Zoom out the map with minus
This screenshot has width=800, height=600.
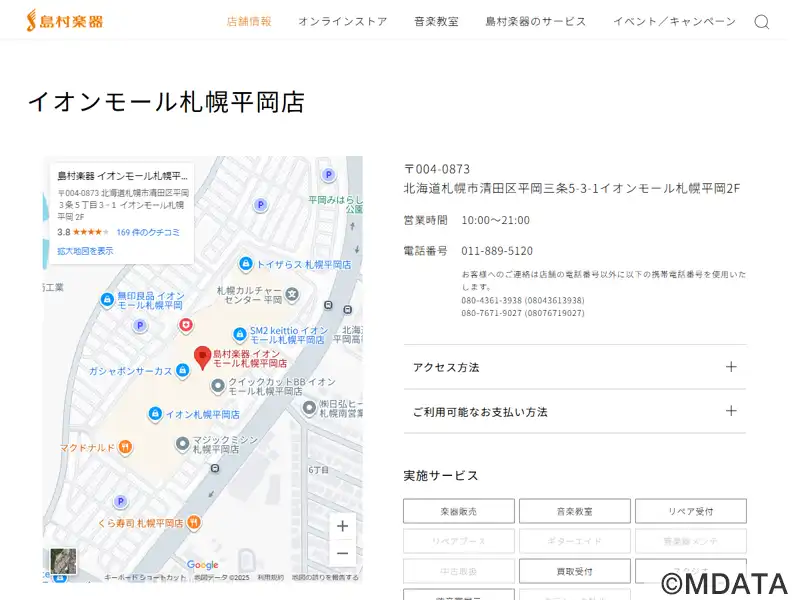click(342, 553)
